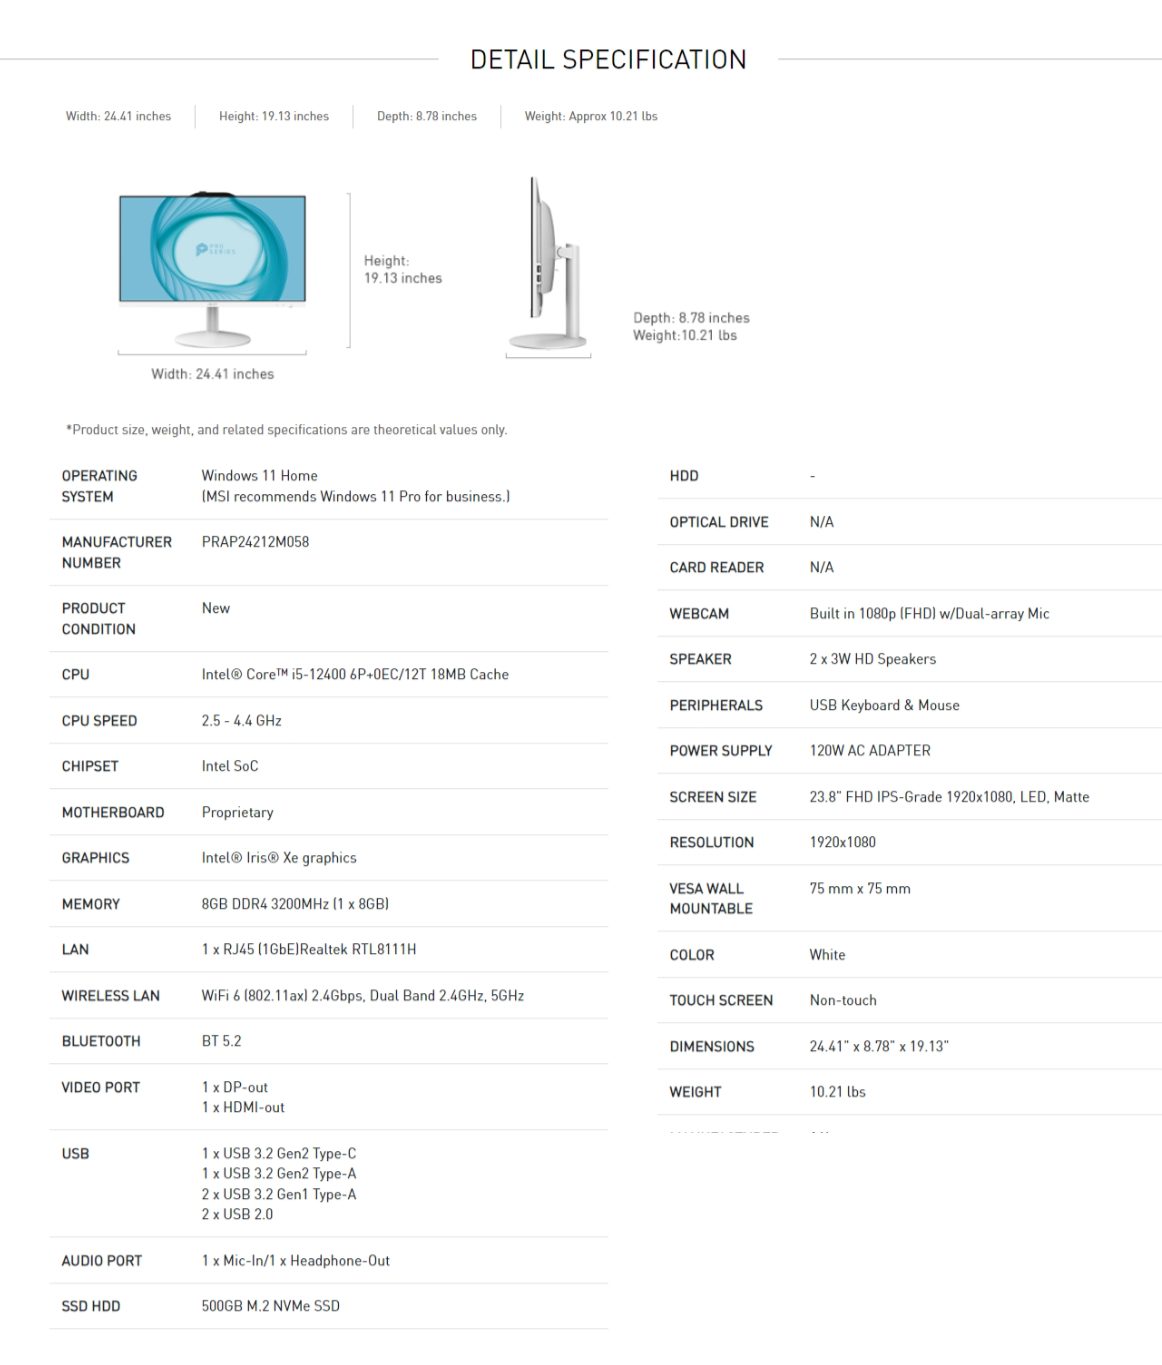
Task: Click the OPERATING SYSTEM row label
Action: click(99, 486)
